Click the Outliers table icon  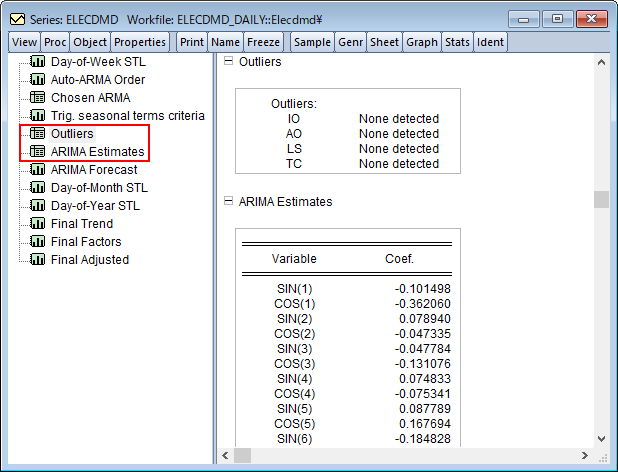point(37,134)
